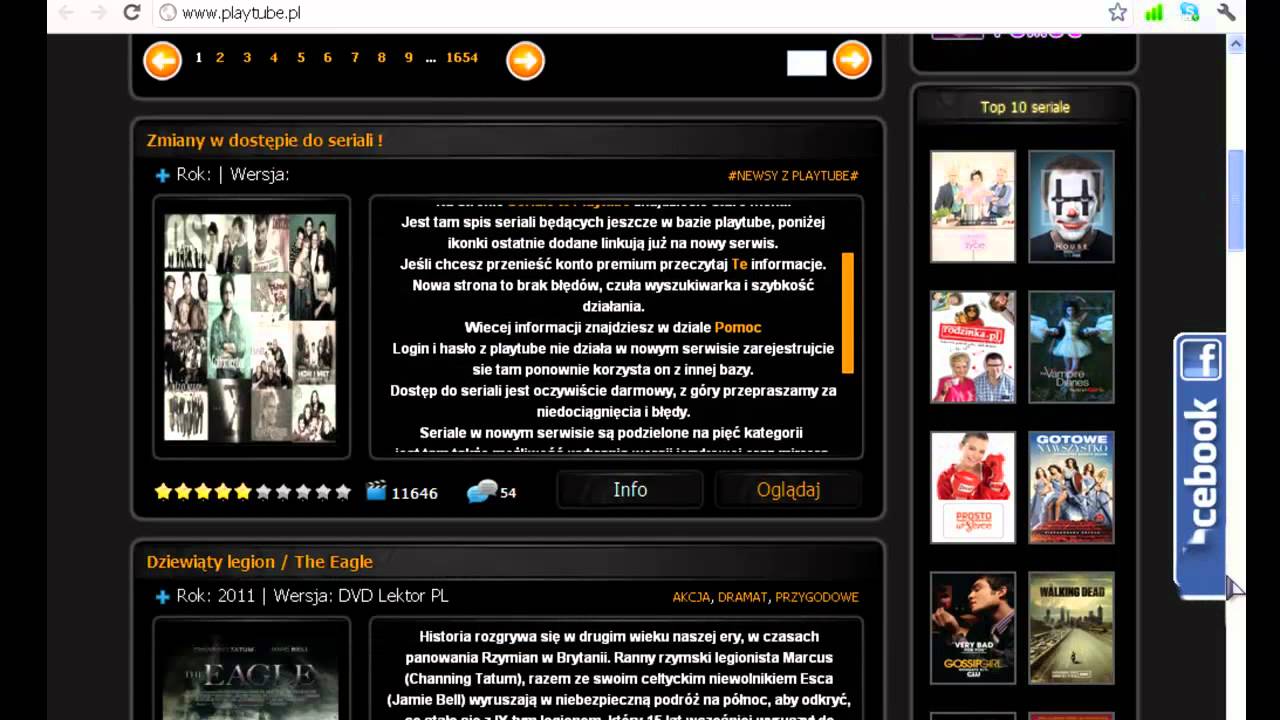Click the plus icon beside Rok: | Wersja:

[x=163, y=176]
